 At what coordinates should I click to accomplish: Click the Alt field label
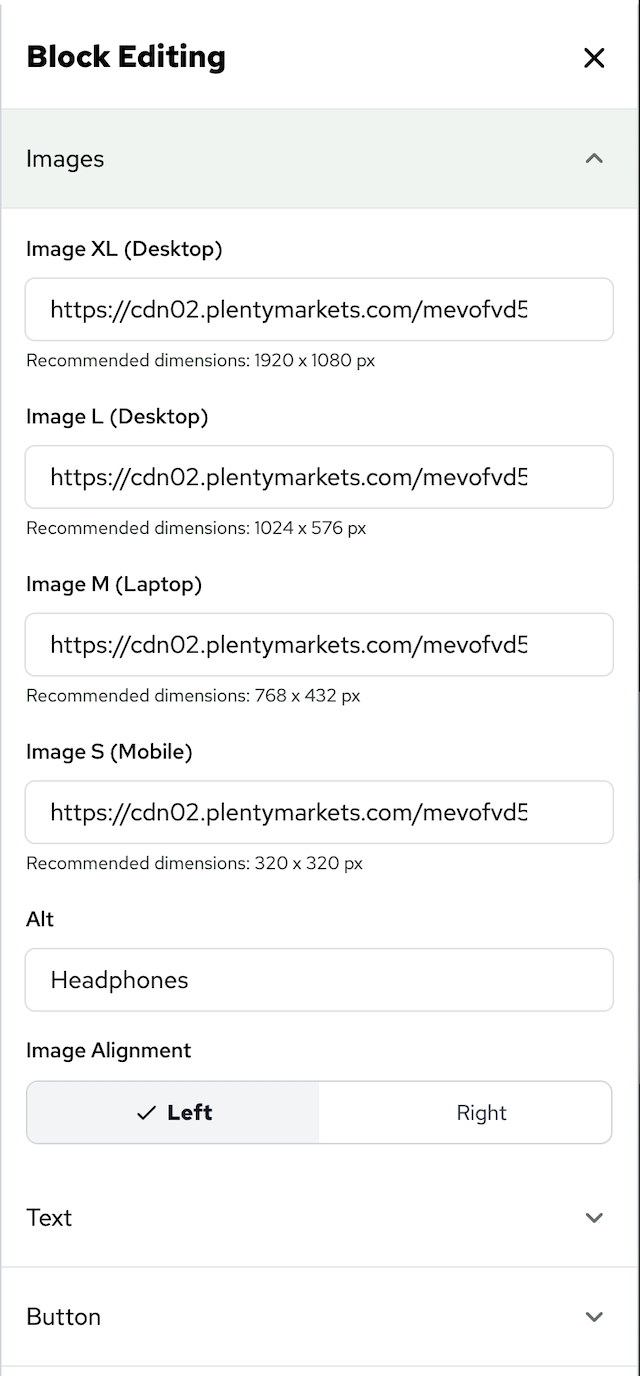point(40,919)
